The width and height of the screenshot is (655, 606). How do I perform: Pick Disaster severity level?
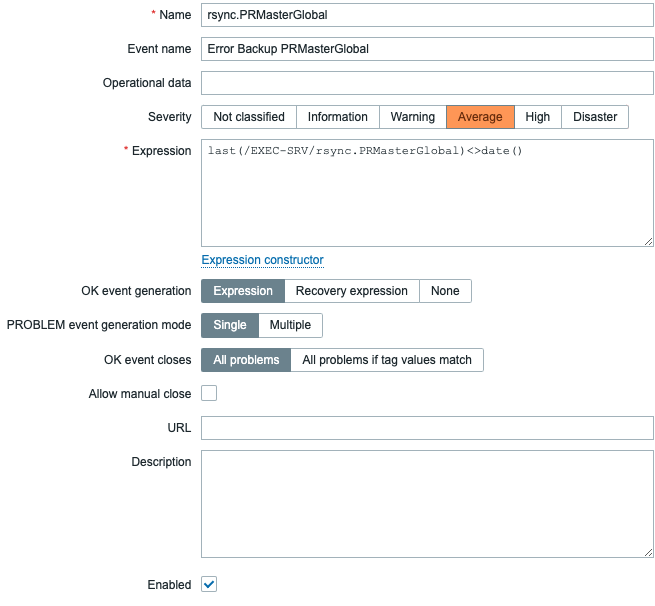coord(595,117)
